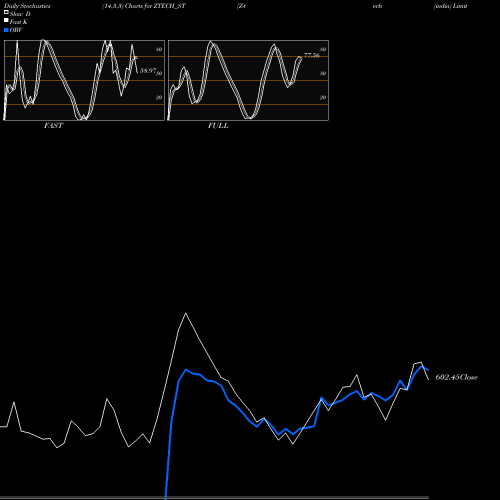
Task: Click the 20 axis label in FAST chart
Action: pyautogui.click(x=159, y=98)
